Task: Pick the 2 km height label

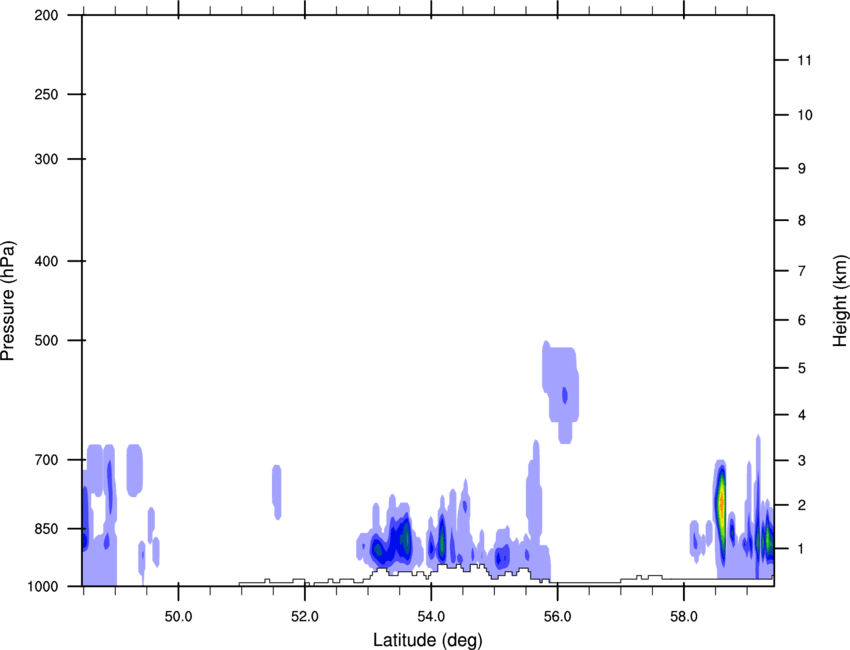Action: (801, 505)
